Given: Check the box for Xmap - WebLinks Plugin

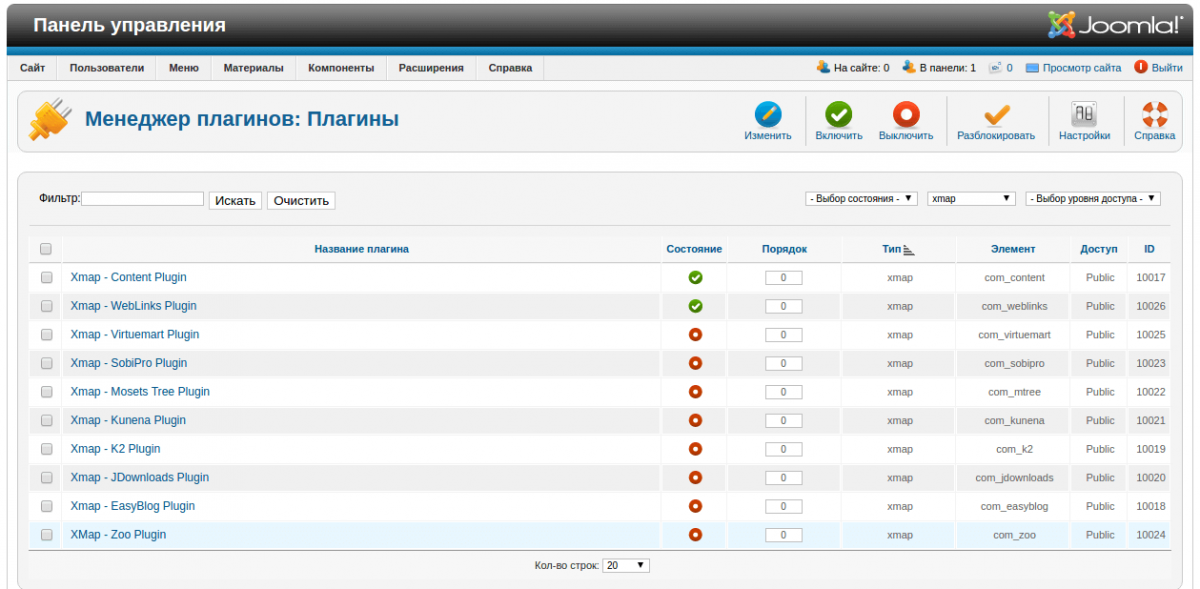Looking at the screenshot, I should point(46,306).
